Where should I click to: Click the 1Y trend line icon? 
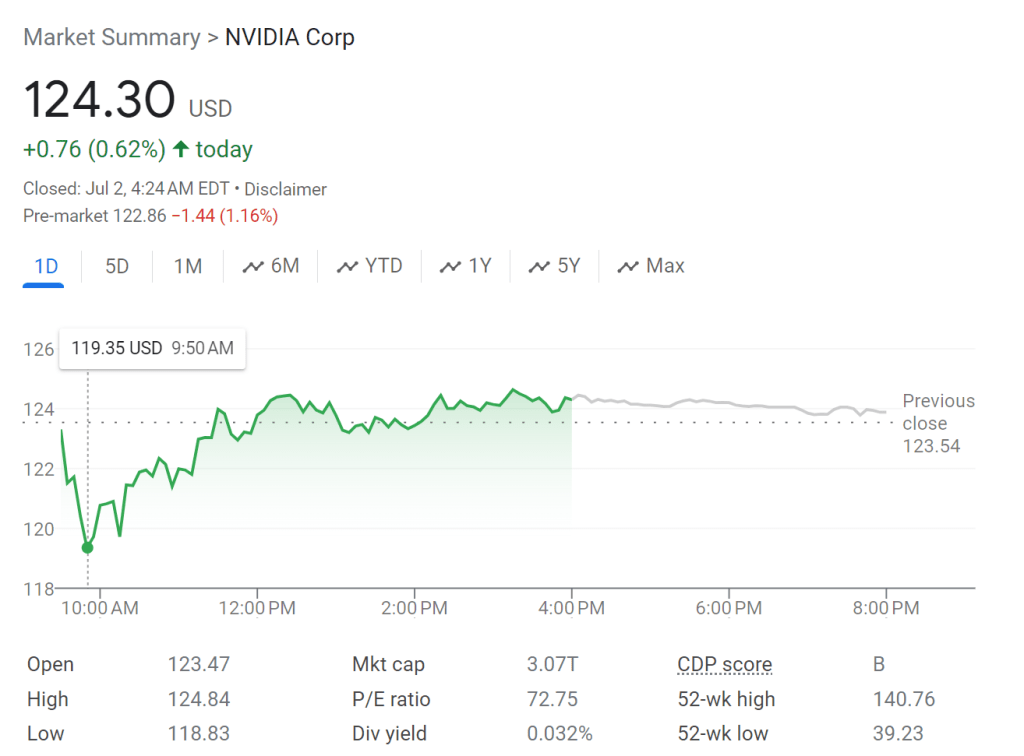pyautogui.click(x=452, y=267)
